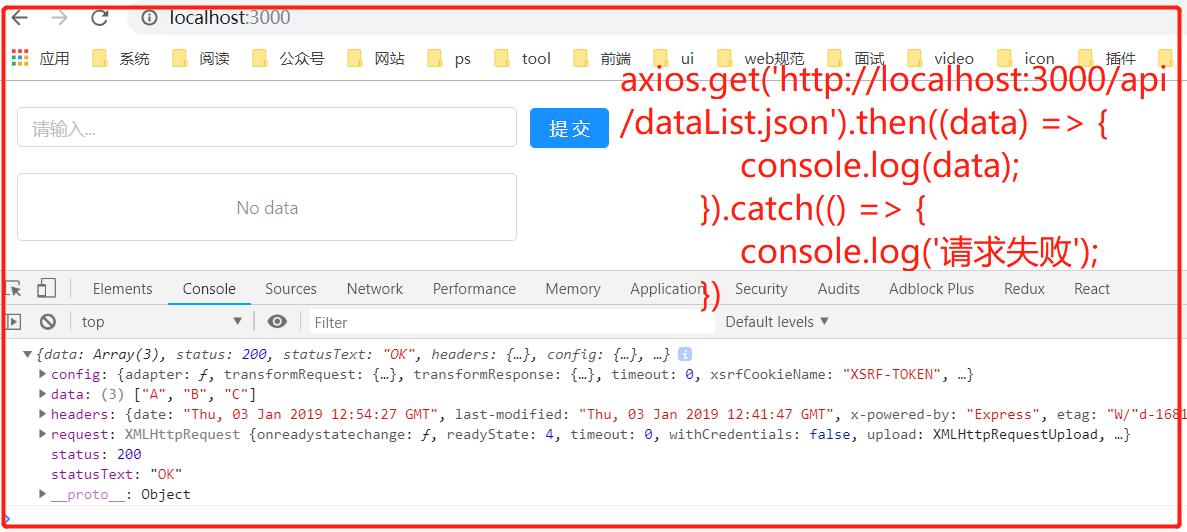Click the eye icon for live expressions
Viewport: 1187px width, 532px height.
[x=277, y=322]
